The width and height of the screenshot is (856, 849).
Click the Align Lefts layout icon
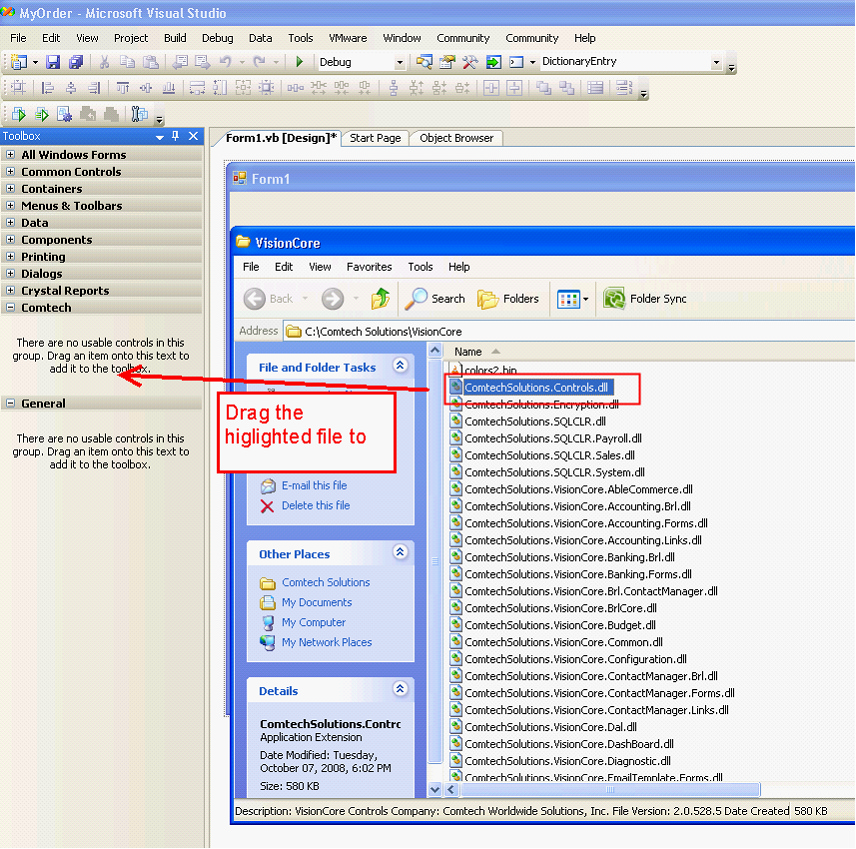tap(48, 88)
